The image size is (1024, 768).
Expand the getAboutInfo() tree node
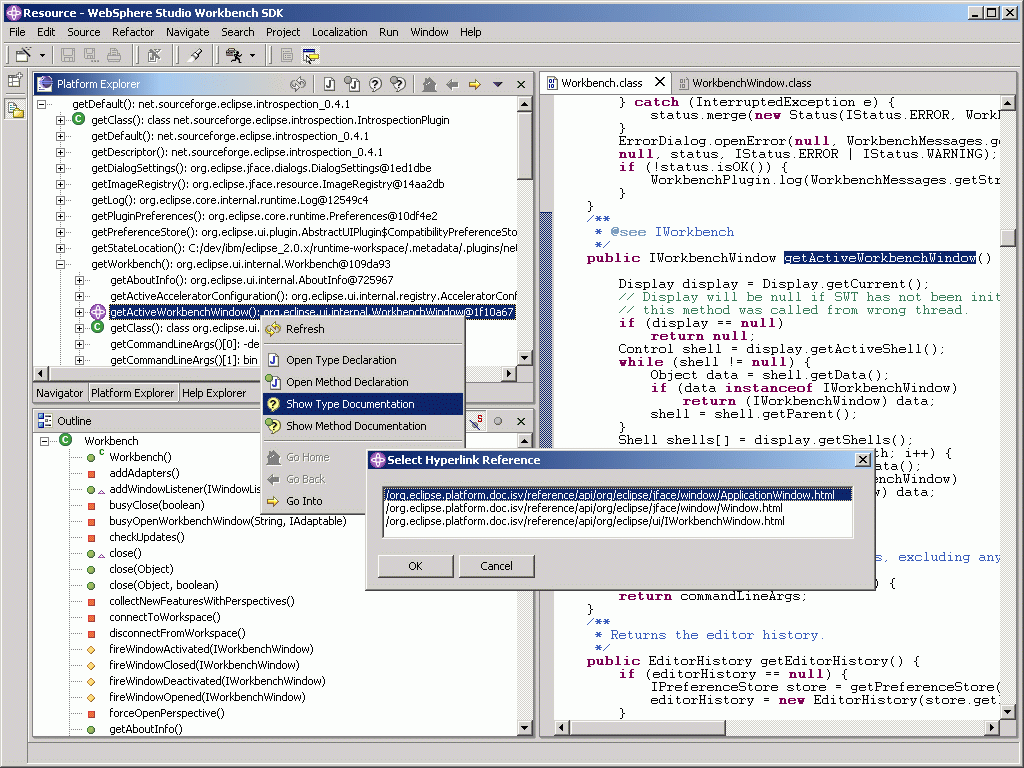tap(79, 280)
